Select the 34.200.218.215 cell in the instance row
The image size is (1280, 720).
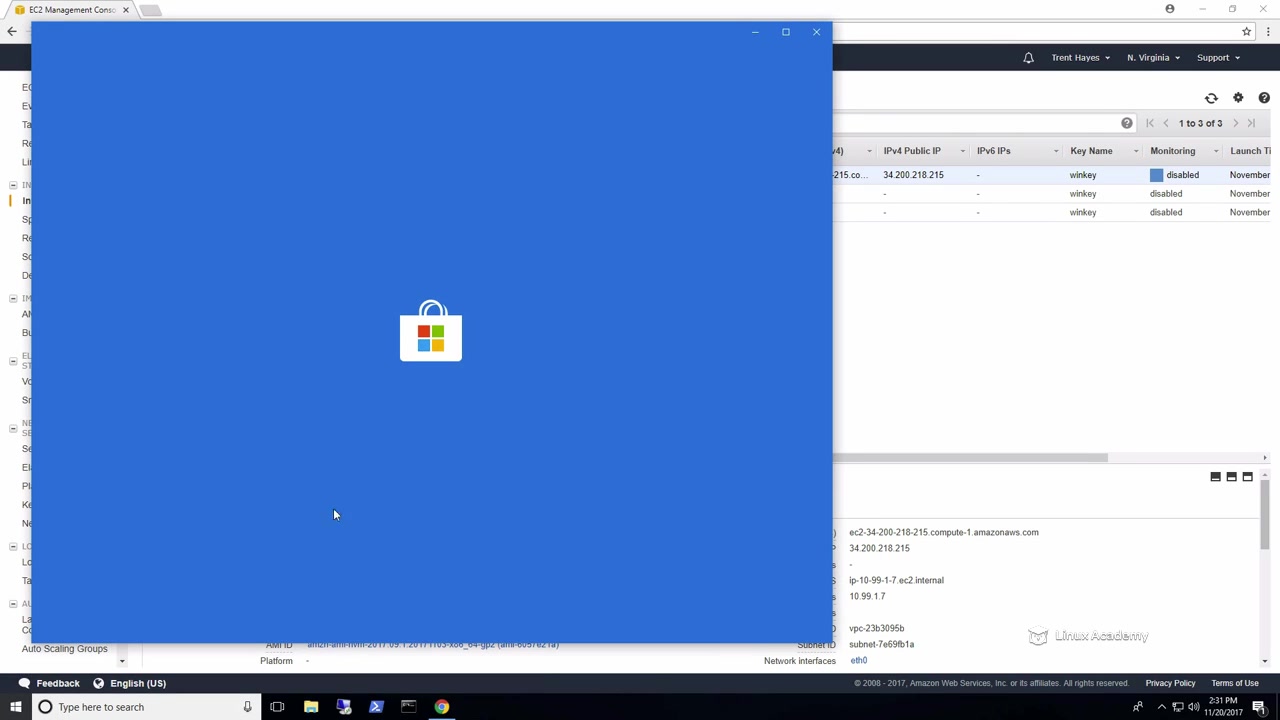(x=913, y=175)
